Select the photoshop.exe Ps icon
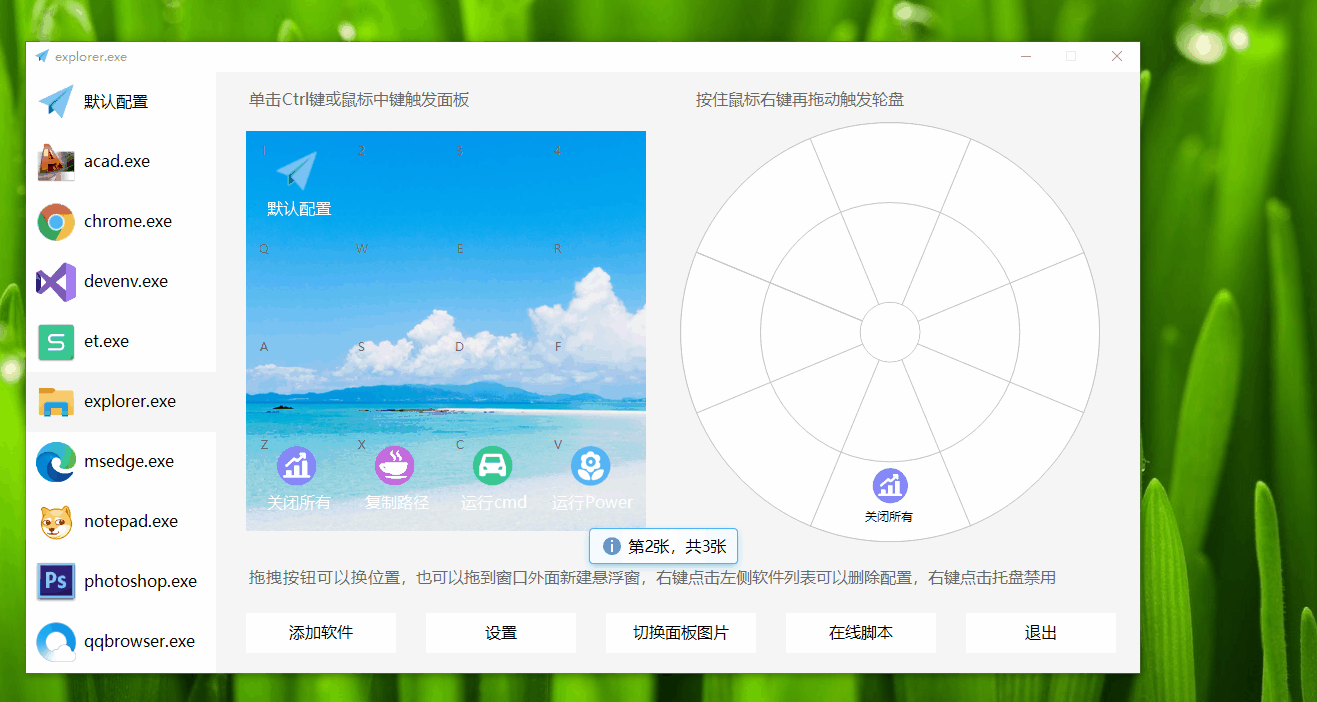 pyautogui.click(x=56, y=581)
